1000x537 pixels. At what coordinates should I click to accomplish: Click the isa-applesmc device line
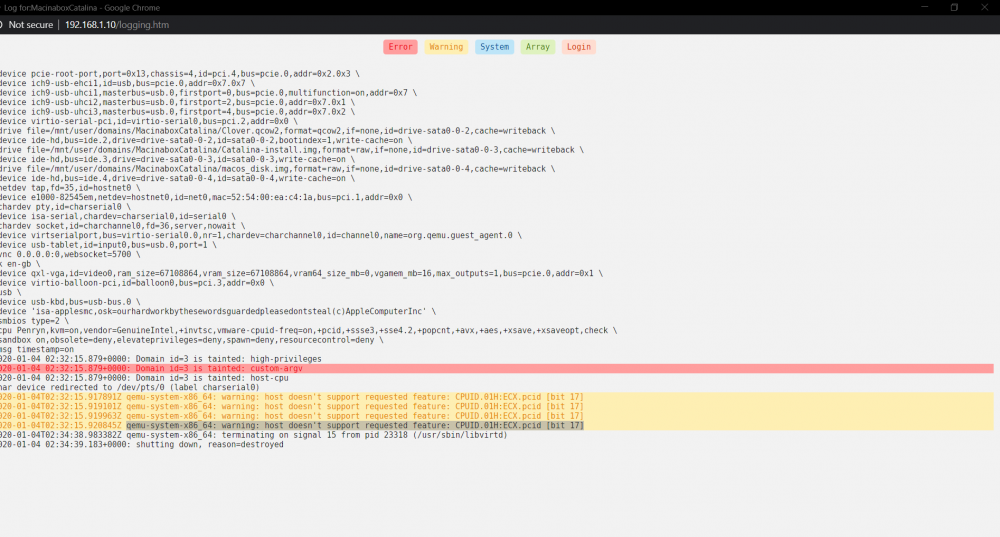[218, 311]
